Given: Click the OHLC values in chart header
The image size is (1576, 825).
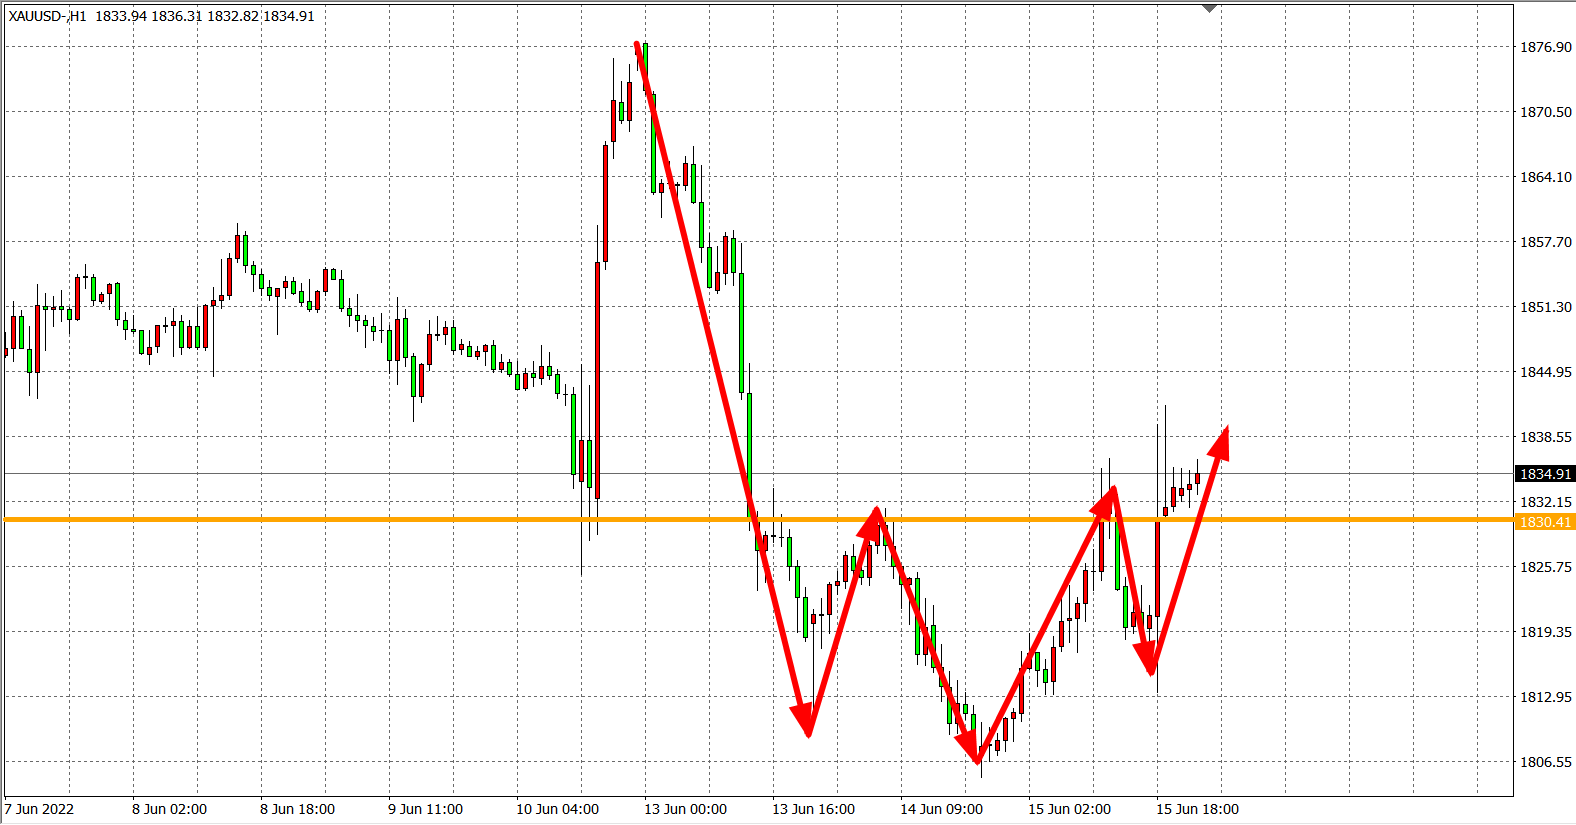Looking at the screenshot, I should pyautogui.click(x=205, y=16).
